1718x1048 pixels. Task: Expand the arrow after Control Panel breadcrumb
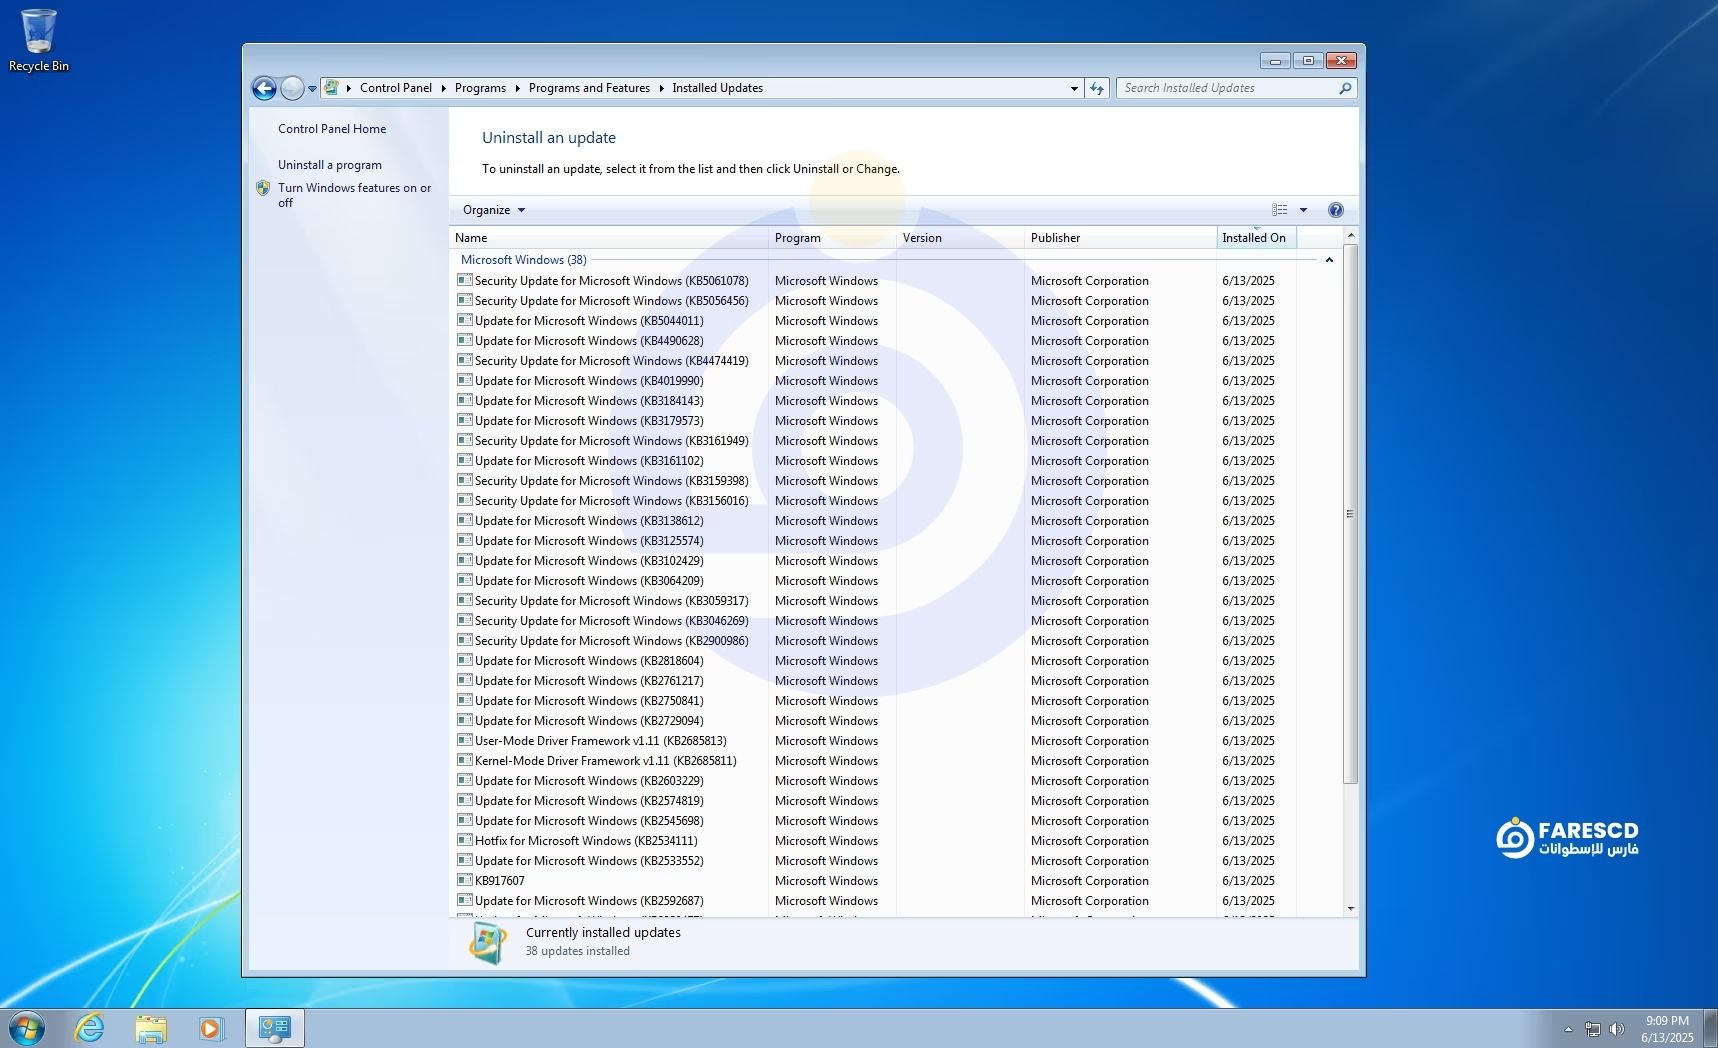444,88
